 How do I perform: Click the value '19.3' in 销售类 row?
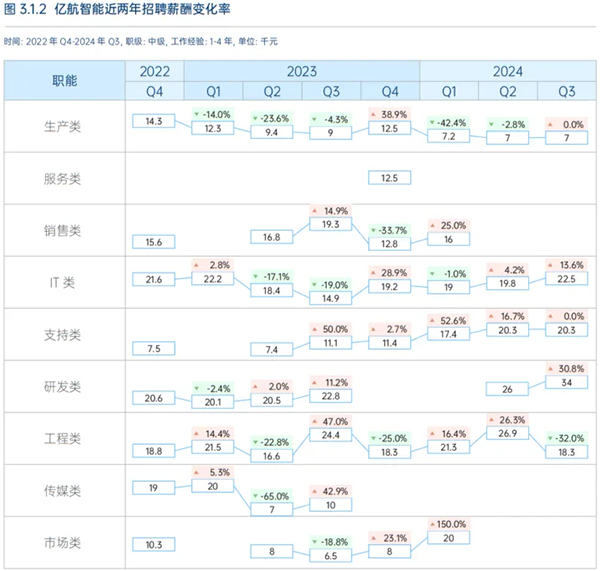click(x=331, y=224)
